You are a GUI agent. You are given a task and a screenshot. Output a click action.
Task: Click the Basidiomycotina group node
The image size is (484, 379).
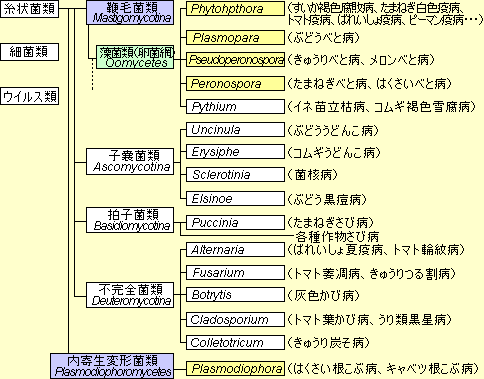(130, 220)
